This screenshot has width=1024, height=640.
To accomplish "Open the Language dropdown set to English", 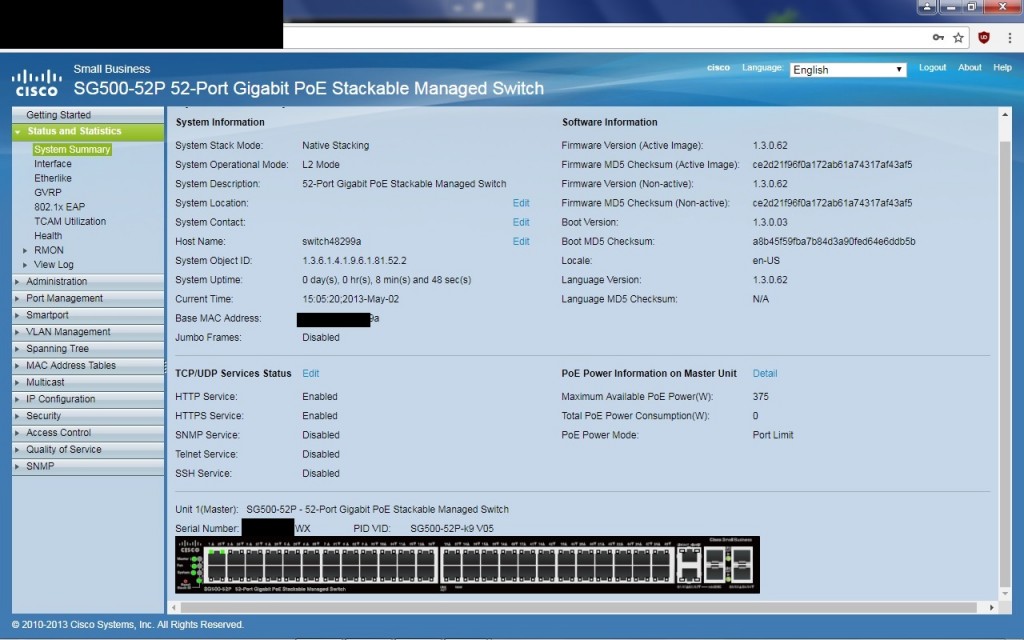I will 848,70.
